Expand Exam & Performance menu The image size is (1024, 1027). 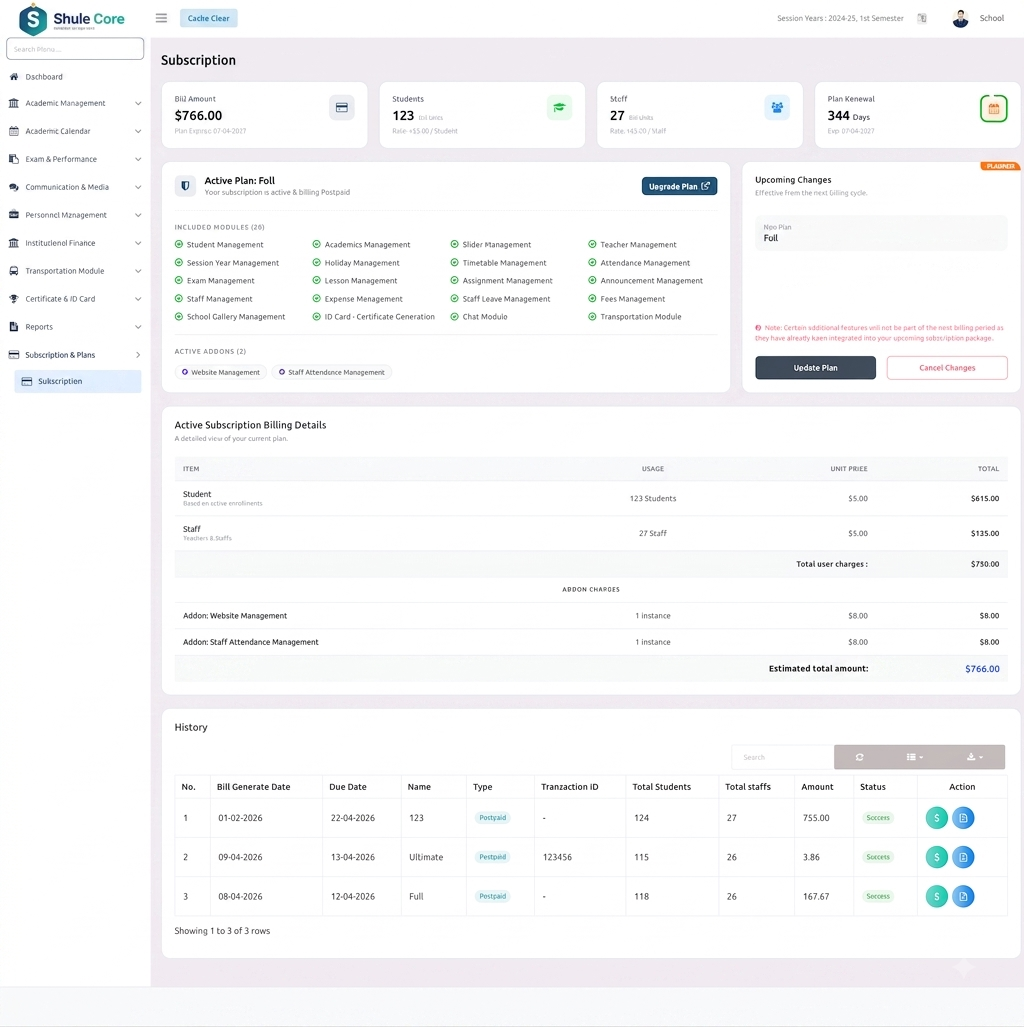coord(75,159)
